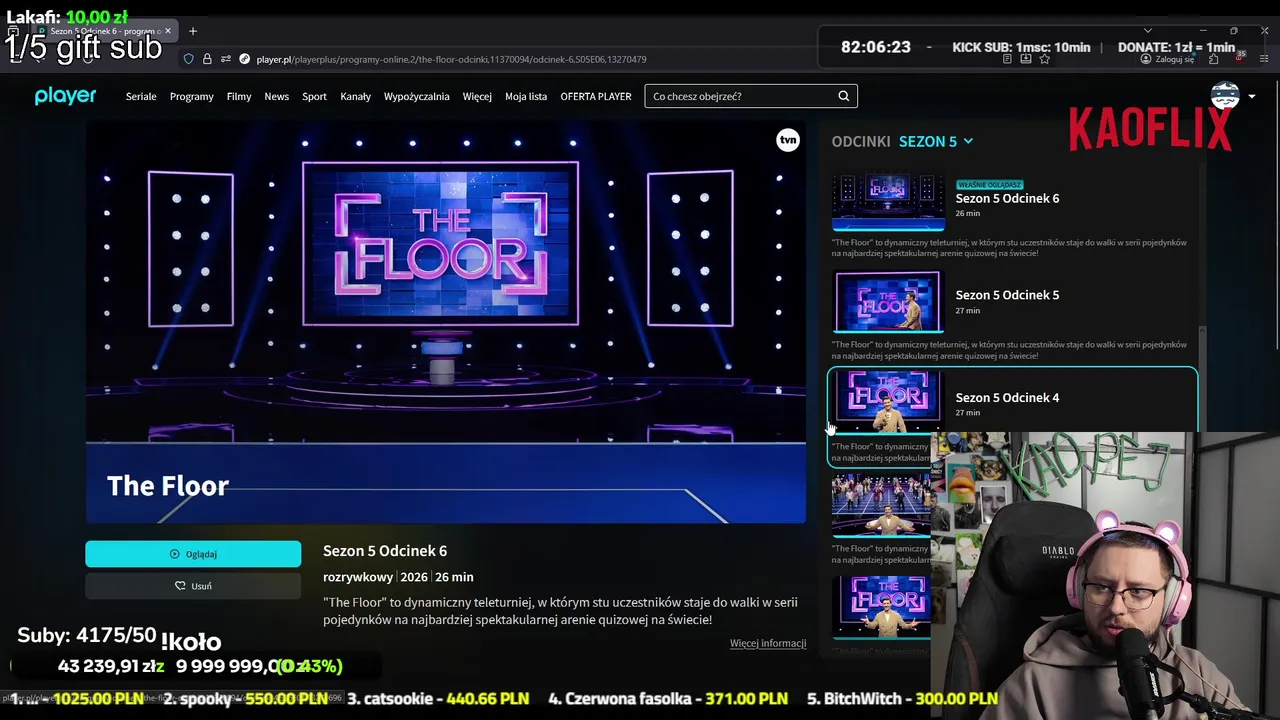
Task: Click the Player logo
Action: coord(65,96)
